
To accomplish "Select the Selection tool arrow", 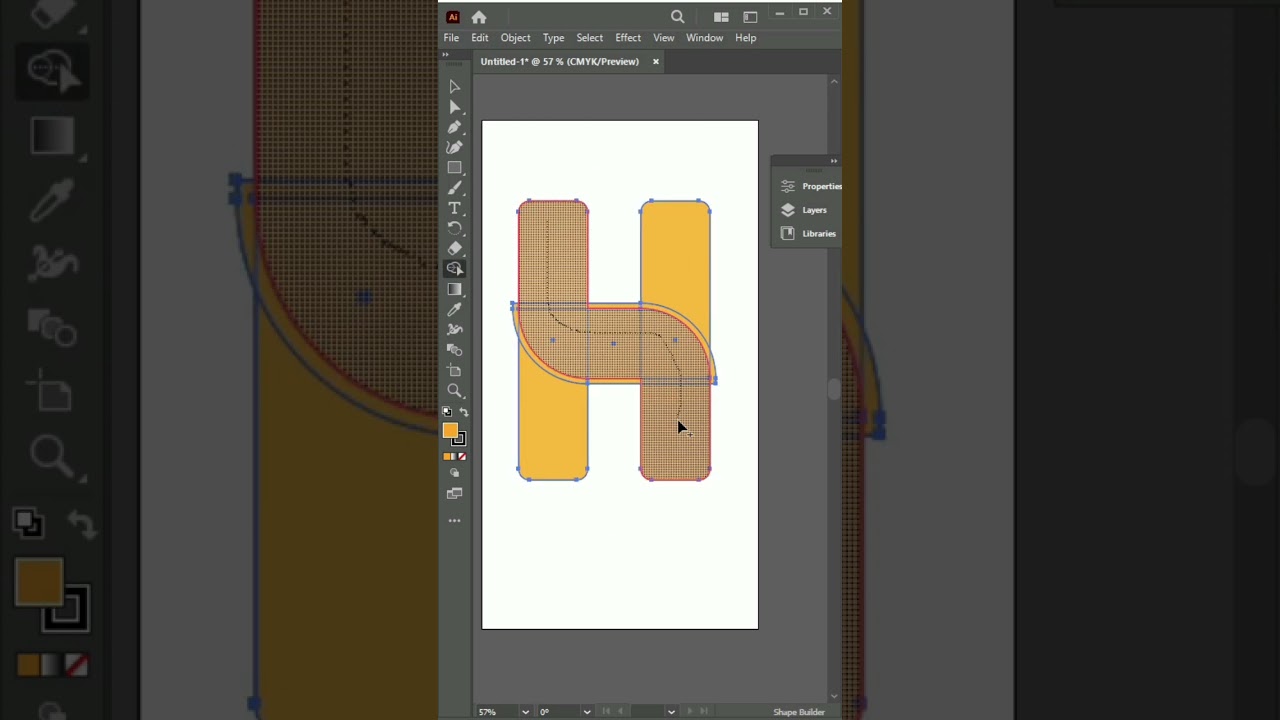I will pyautogui.click(x=454, y=87).
